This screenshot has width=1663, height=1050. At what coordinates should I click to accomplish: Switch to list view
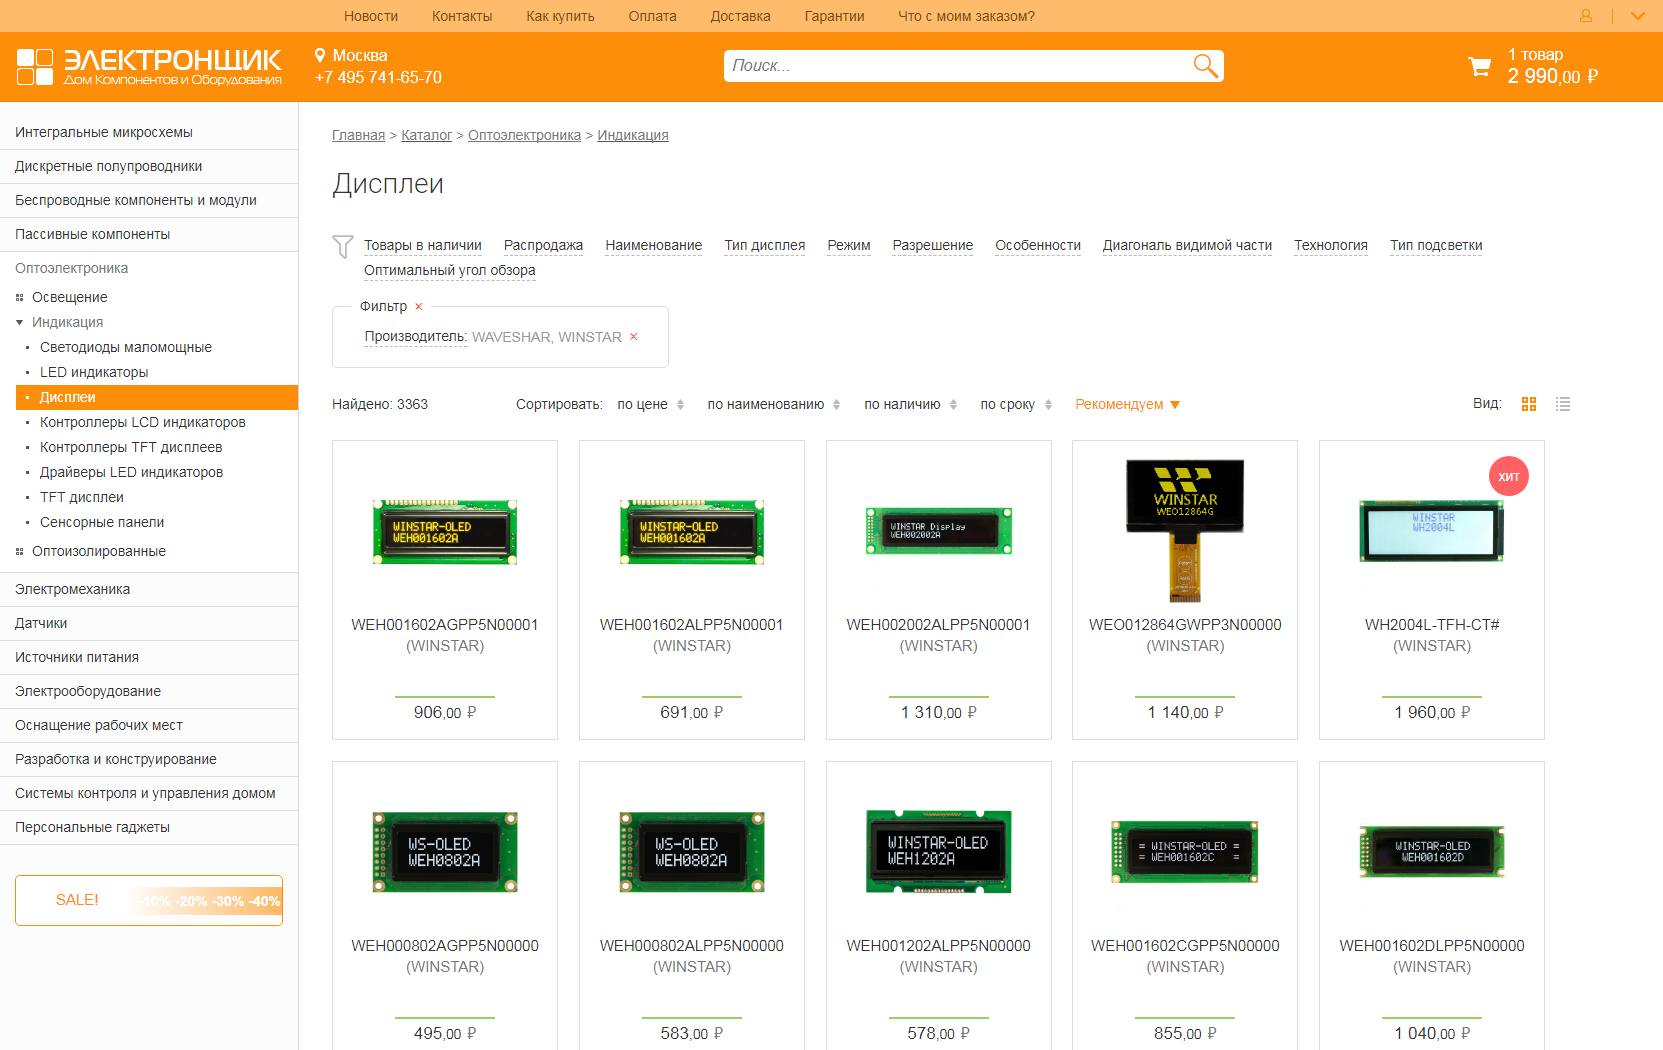coord(1563,404)
